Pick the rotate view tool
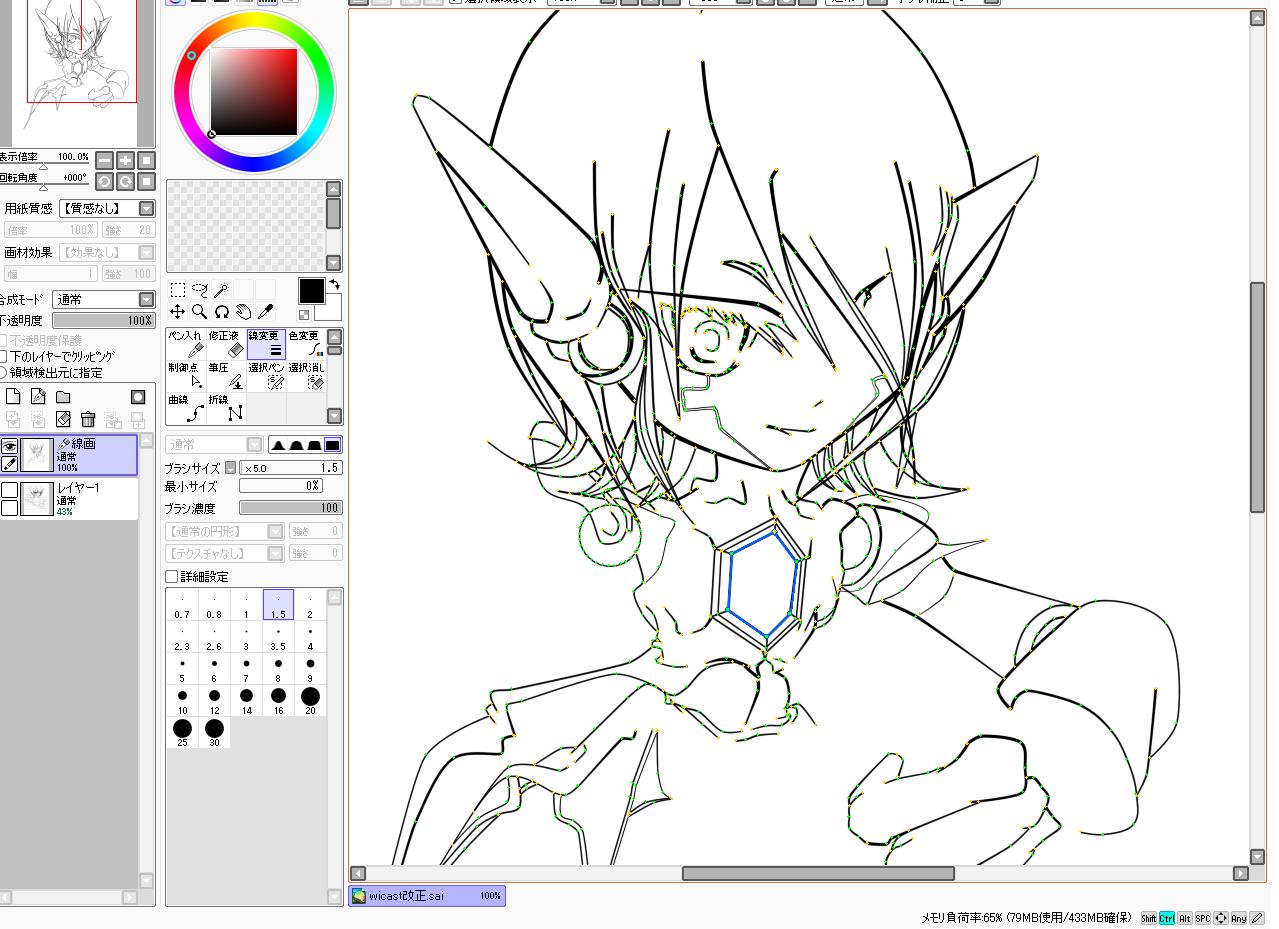Screen dimensions: 1279x929 [222, 312]
